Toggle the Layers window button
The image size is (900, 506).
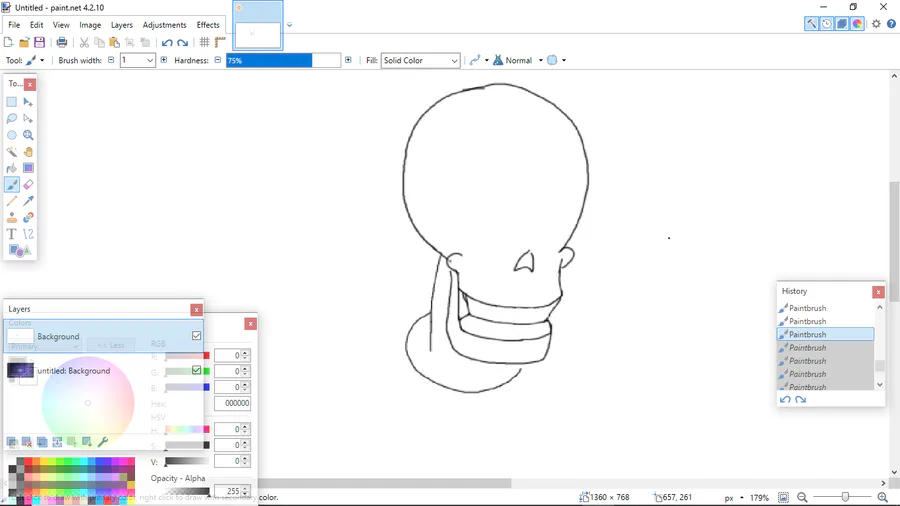[x=842, y=24]
